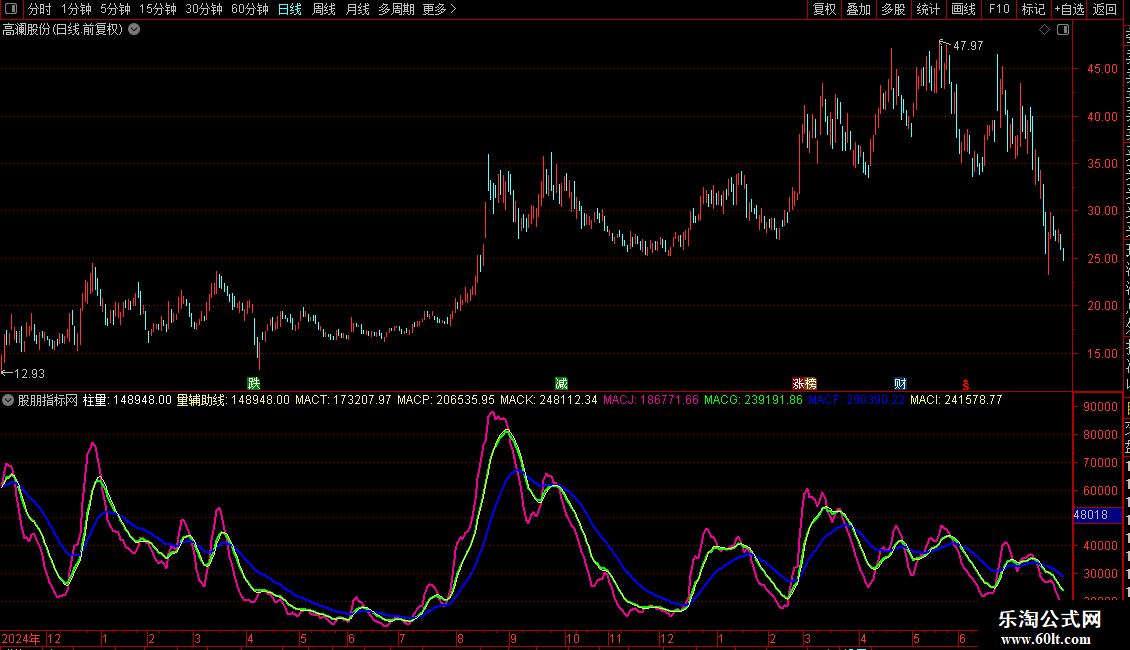Click the red dollar sign marker
1130x650 pixels.
pyautogui.click(x=966, y=385)
